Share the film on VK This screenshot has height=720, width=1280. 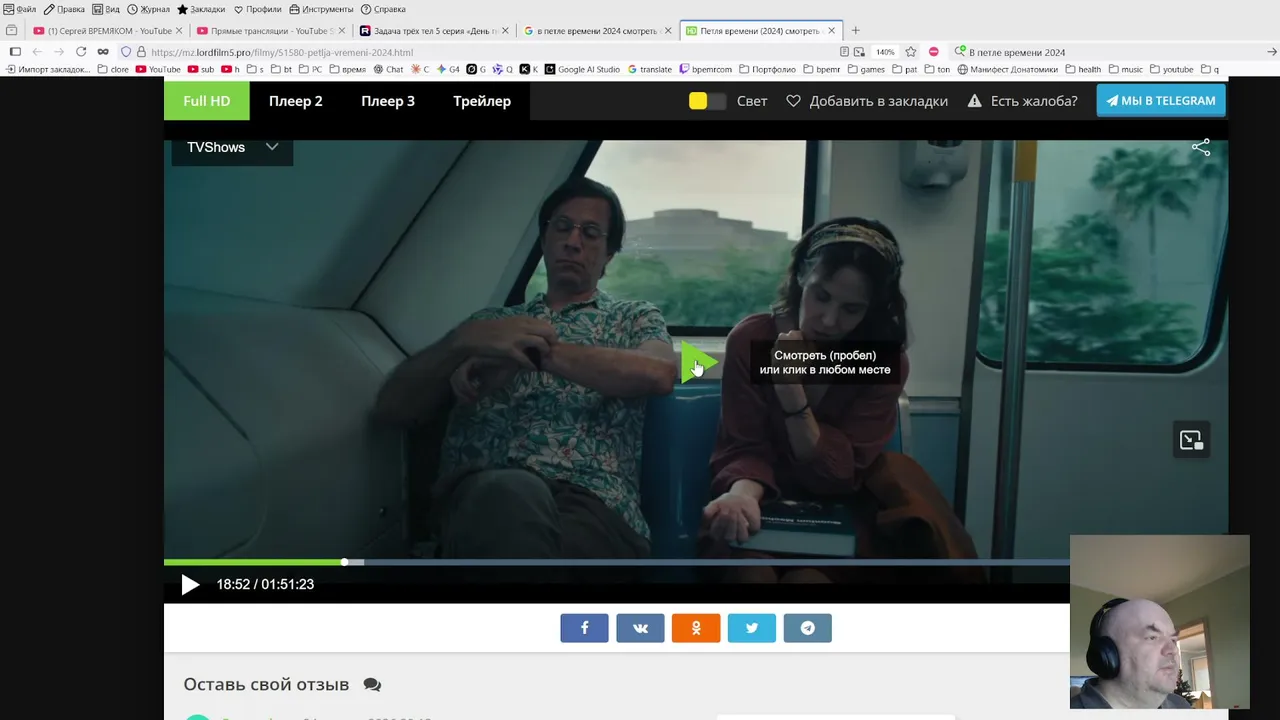point(640,628)
